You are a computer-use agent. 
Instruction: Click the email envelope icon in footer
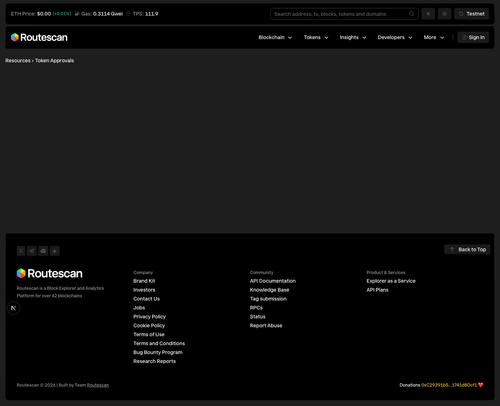(43, 251)
